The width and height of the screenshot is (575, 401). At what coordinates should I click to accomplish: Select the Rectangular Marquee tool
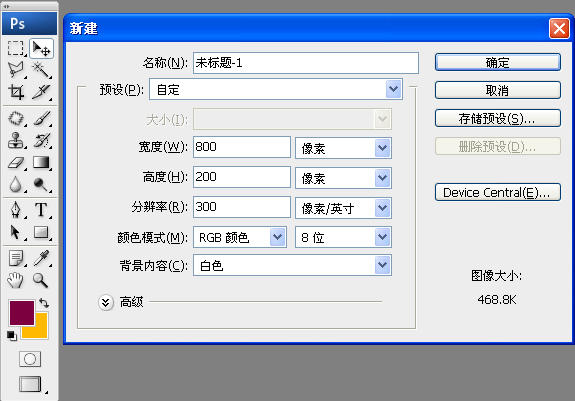point(16,48)
